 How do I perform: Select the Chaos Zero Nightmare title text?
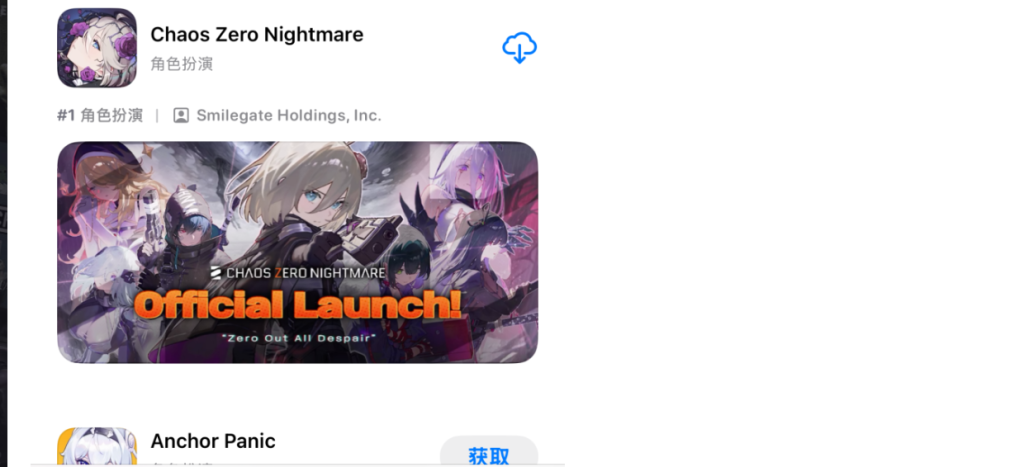pyautogui.click(x=257, y=34)
